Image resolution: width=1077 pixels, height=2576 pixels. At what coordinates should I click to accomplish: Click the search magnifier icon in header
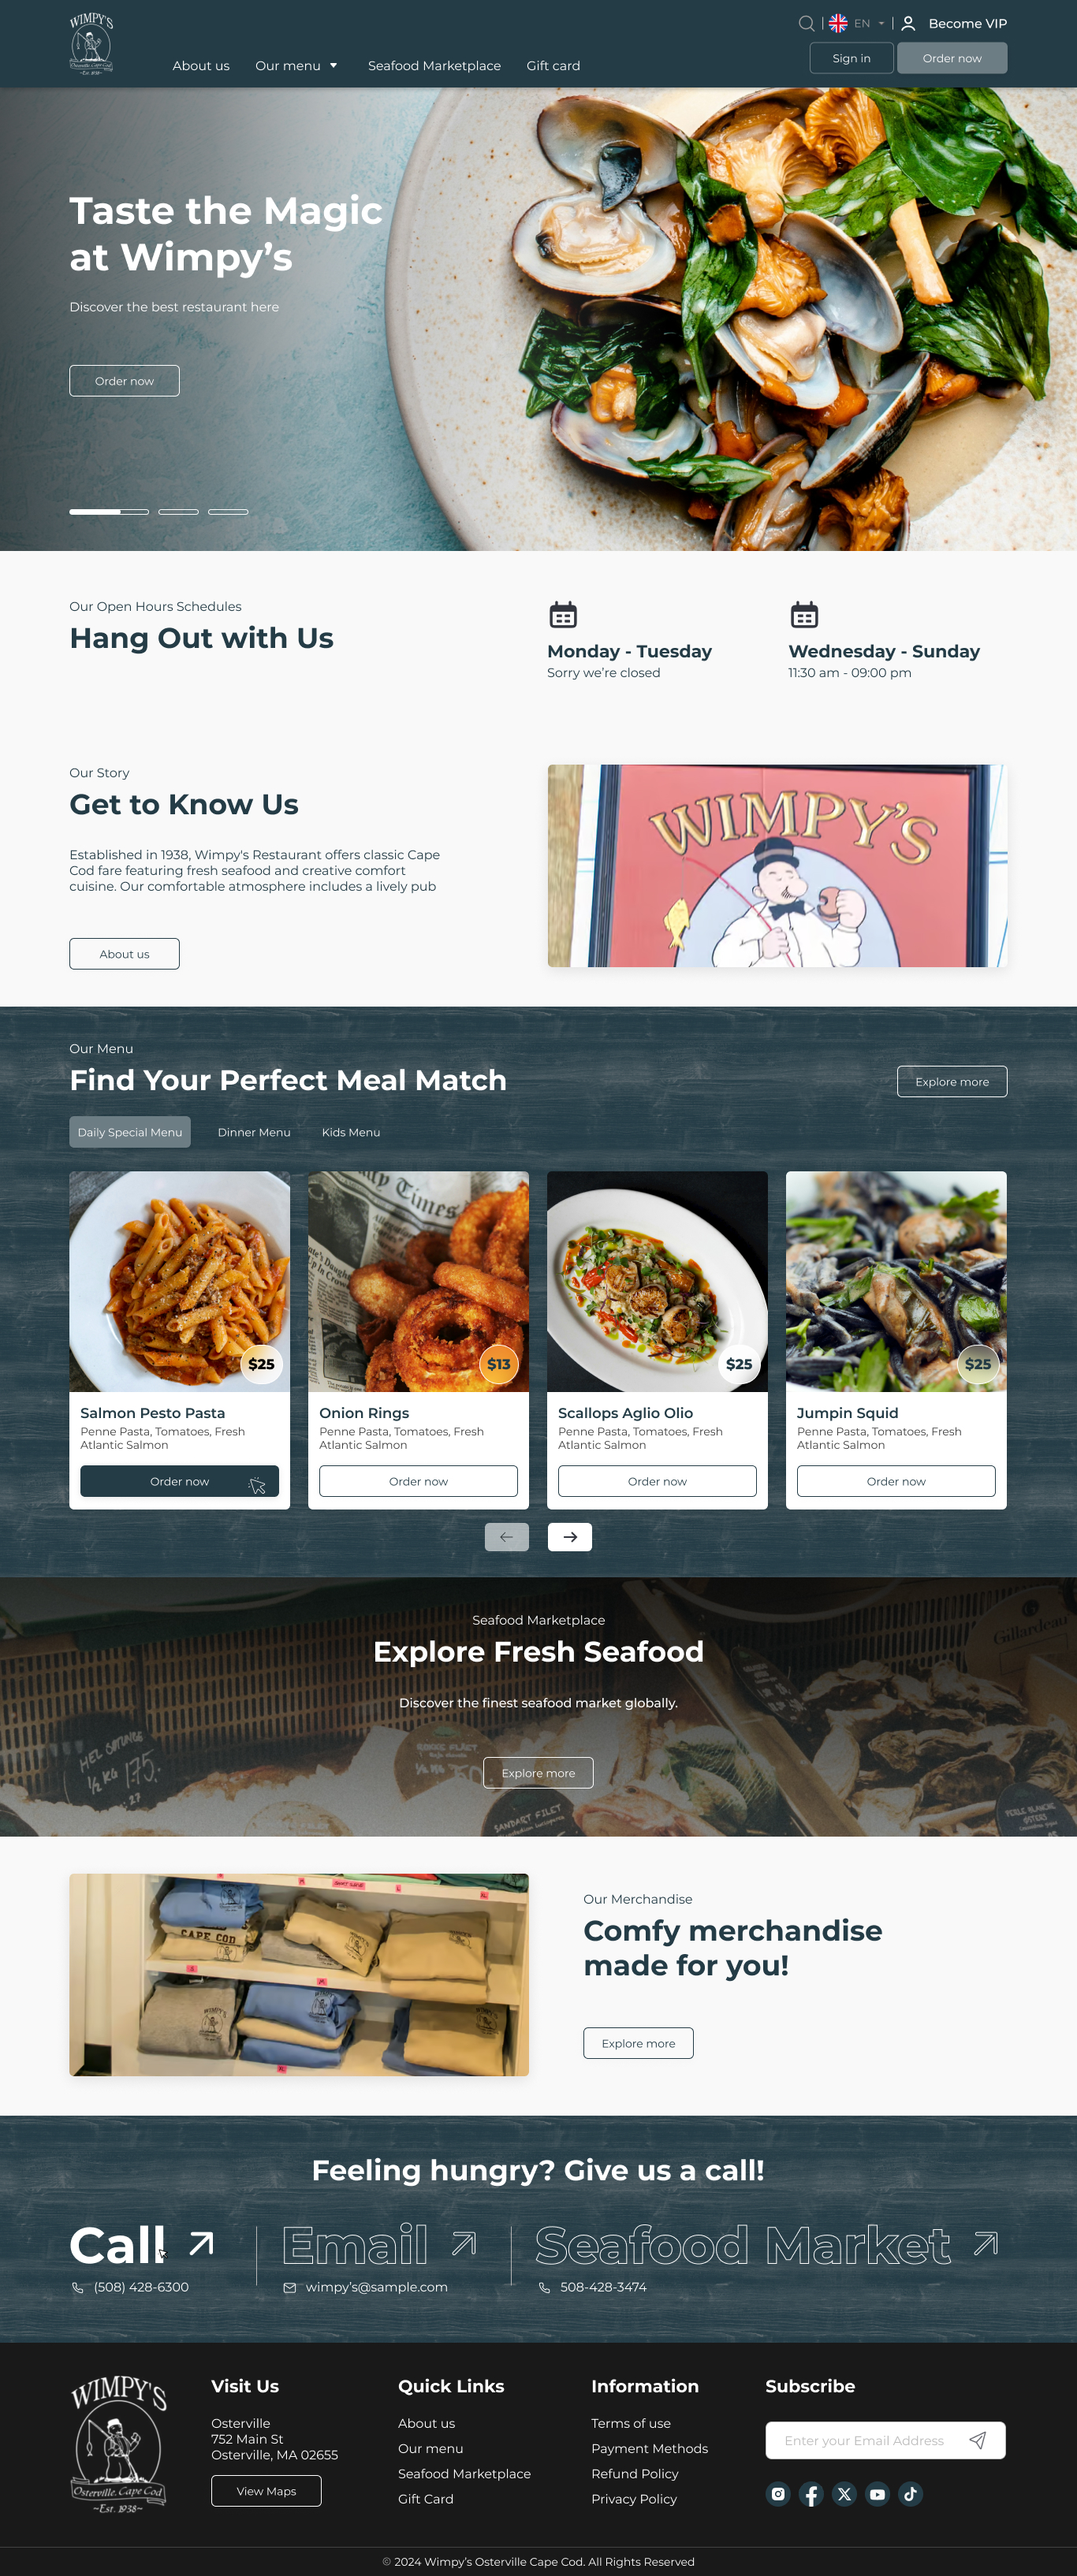pyautogui.click(x=806, y=23)
